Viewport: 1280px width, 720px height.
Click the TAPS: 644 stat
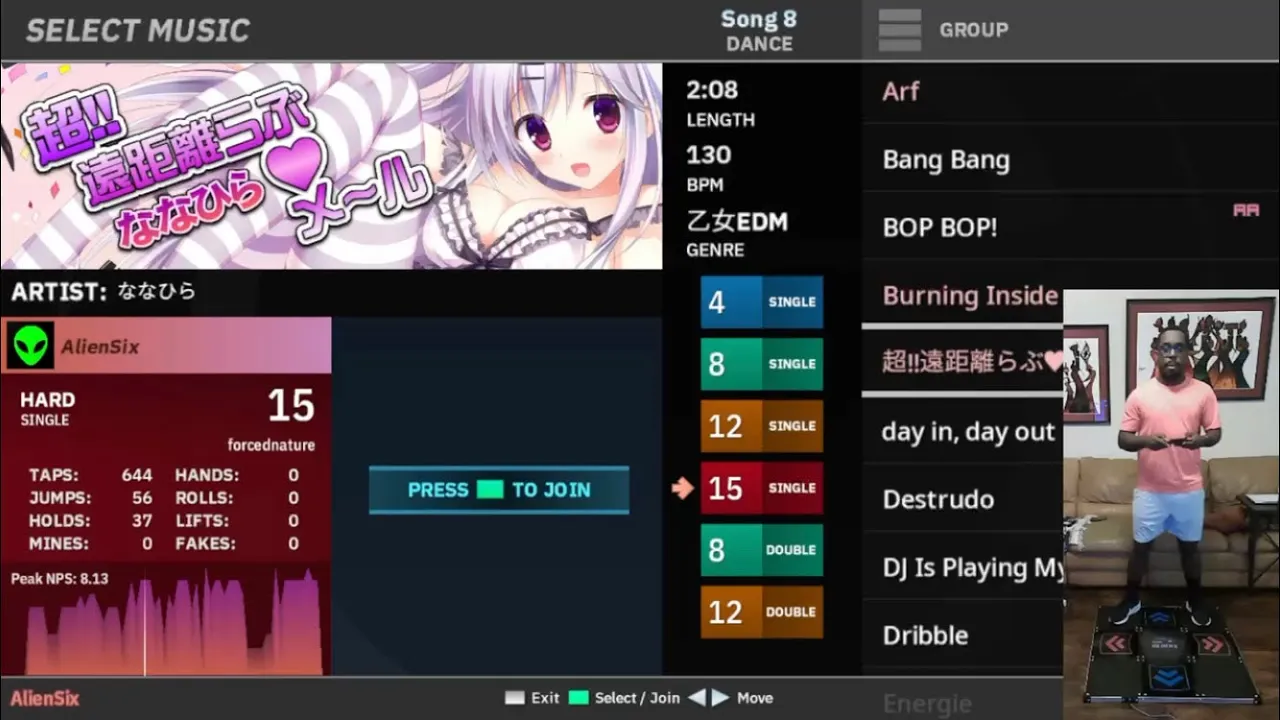(90, 475)
